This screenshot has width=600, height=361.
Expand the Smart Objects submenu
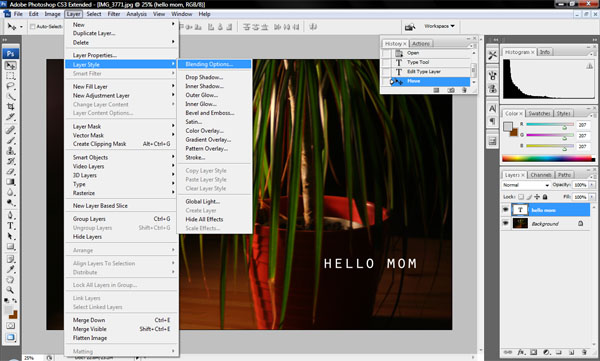point(122,157)
